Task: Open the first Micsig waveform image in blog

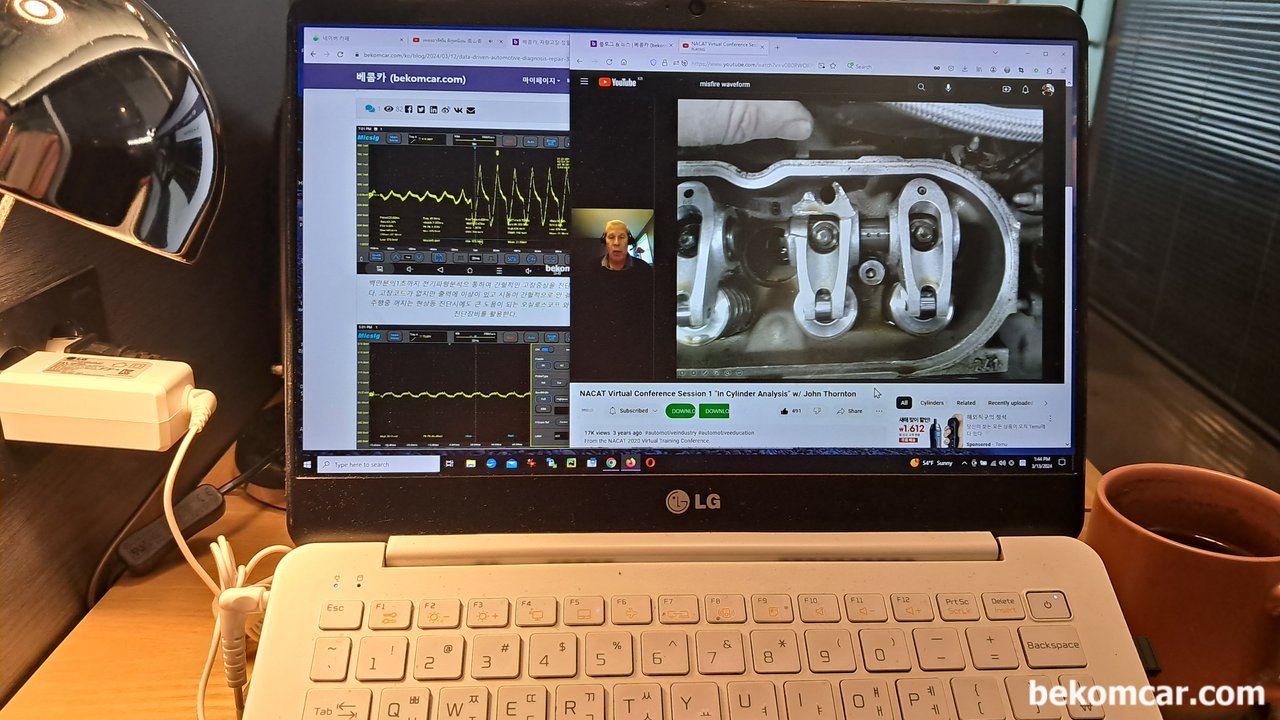Action: click(x=463, y=201)
